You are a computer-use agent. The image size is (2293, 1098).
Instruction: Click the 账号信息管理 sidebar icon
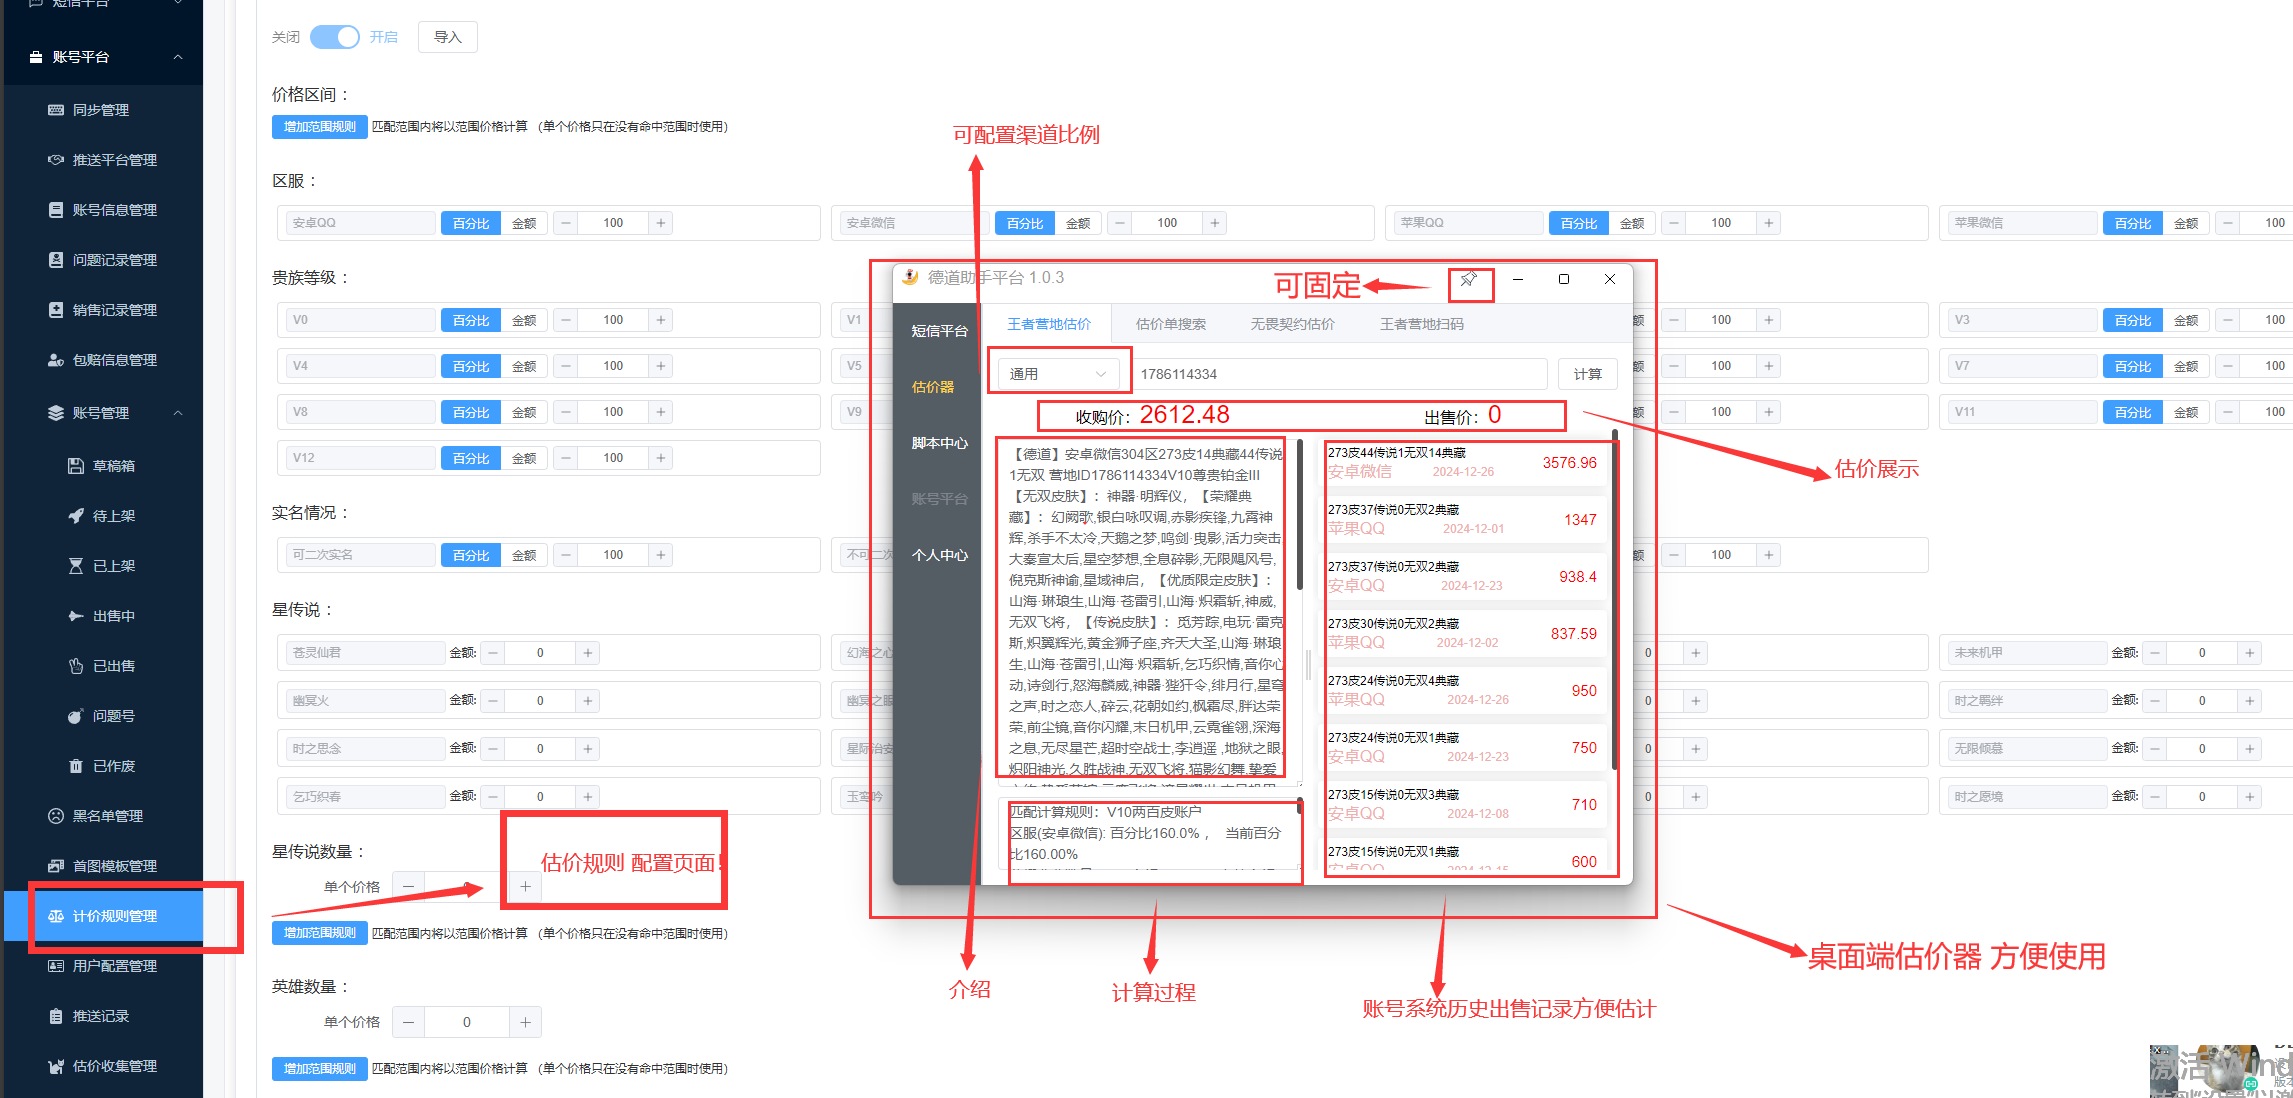pos(56,210)
